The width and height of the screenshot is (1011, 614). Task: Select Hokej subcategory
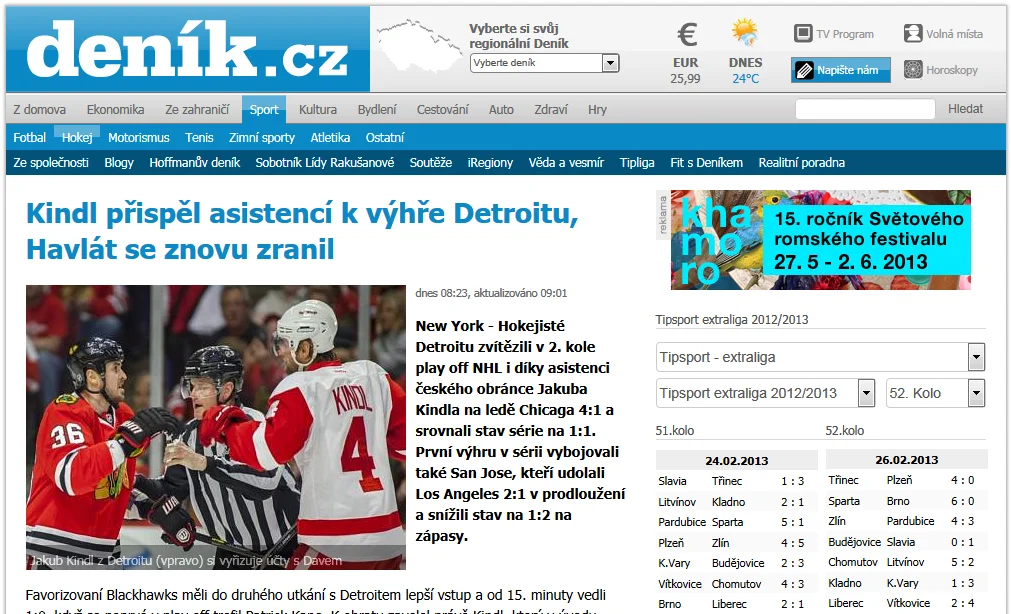77,137
